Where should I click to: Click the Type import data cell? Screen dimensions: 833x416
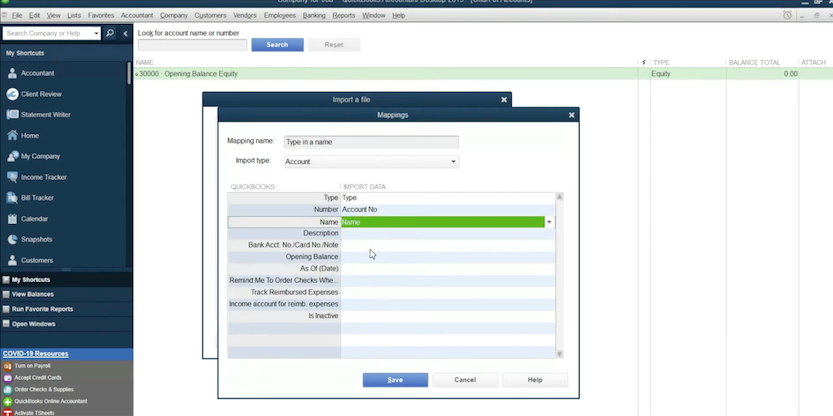tap(448, 198)
